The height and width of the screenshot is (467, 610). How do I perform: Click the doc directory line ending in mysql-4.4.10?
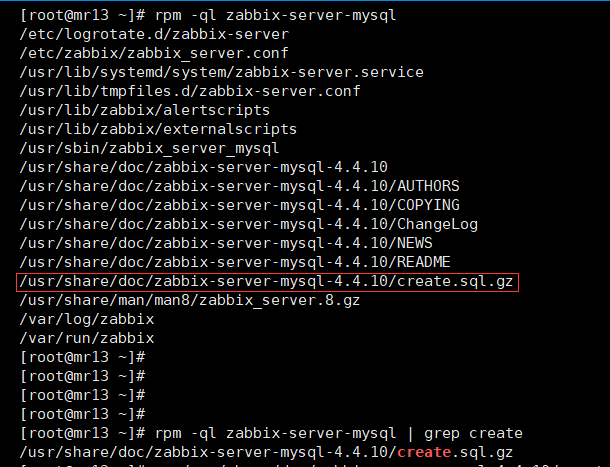[x=204, y=167]
